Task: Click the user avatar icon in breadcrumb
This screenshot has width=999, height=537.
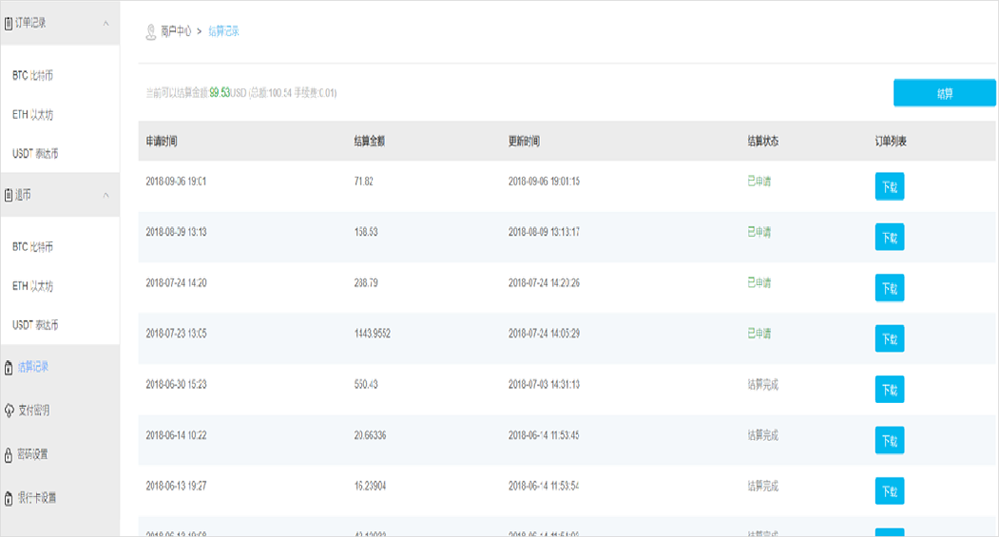Action: (151, 31)
